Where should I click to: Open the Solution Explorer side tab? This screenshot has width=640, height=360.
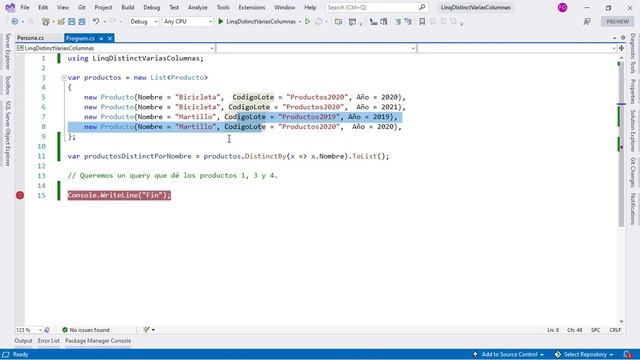click(633, 130)
